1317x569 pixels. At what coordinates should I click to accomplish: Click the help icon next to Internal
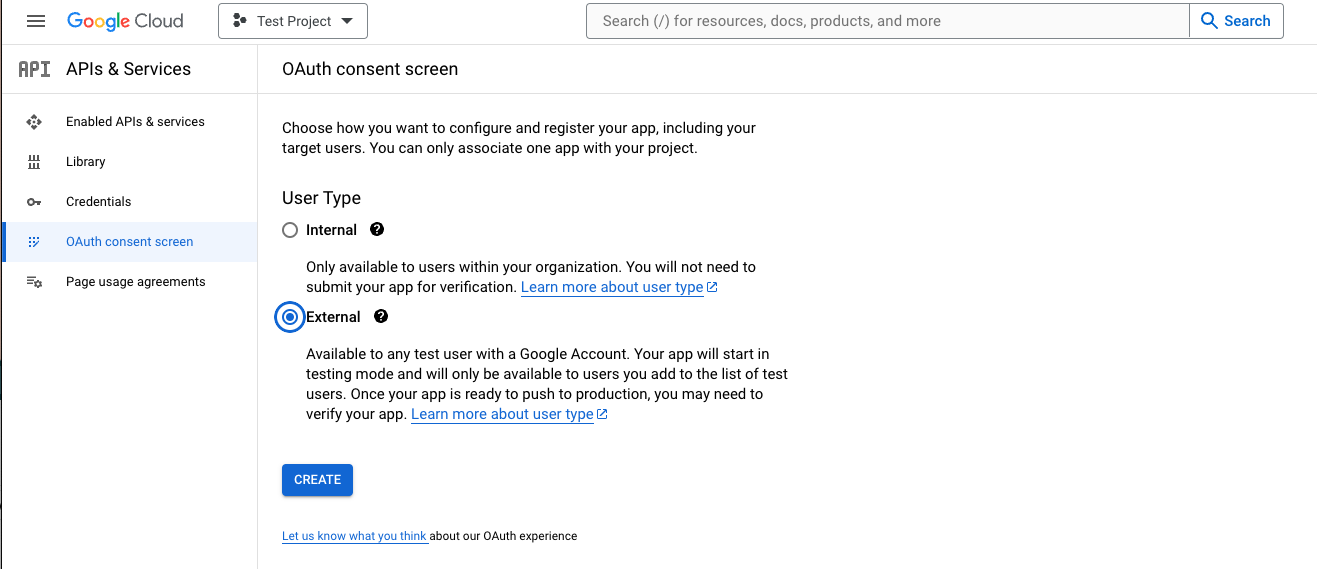coord(377,229)
